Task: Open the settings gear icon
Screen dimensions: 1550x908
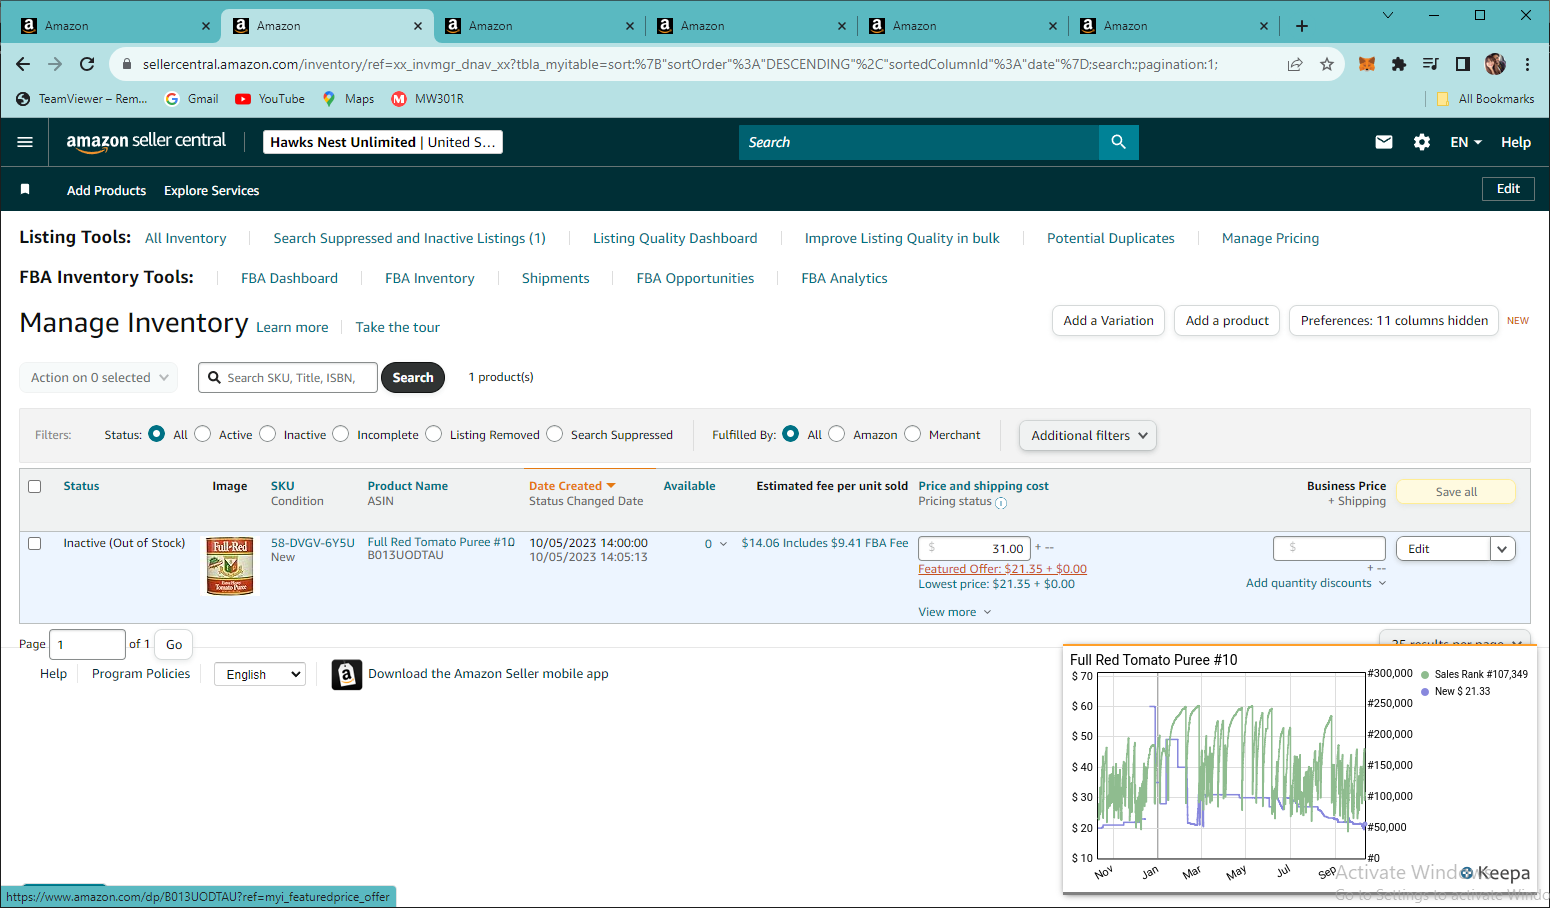Action: point(1421,142)
